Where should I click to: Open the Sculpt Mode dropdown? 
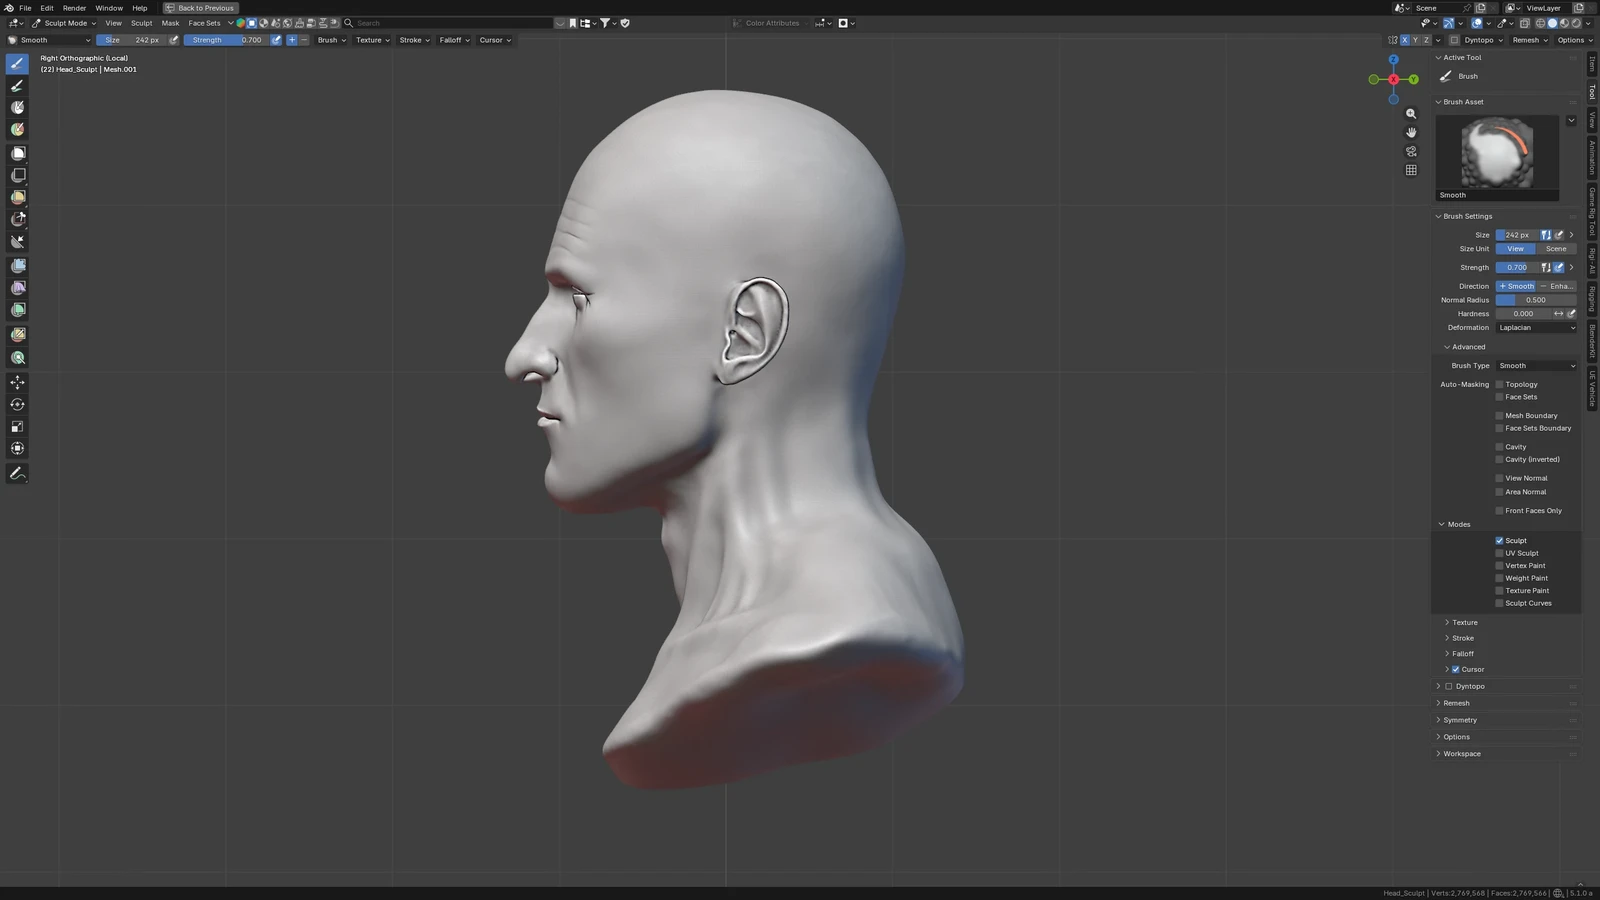point(64,23)
